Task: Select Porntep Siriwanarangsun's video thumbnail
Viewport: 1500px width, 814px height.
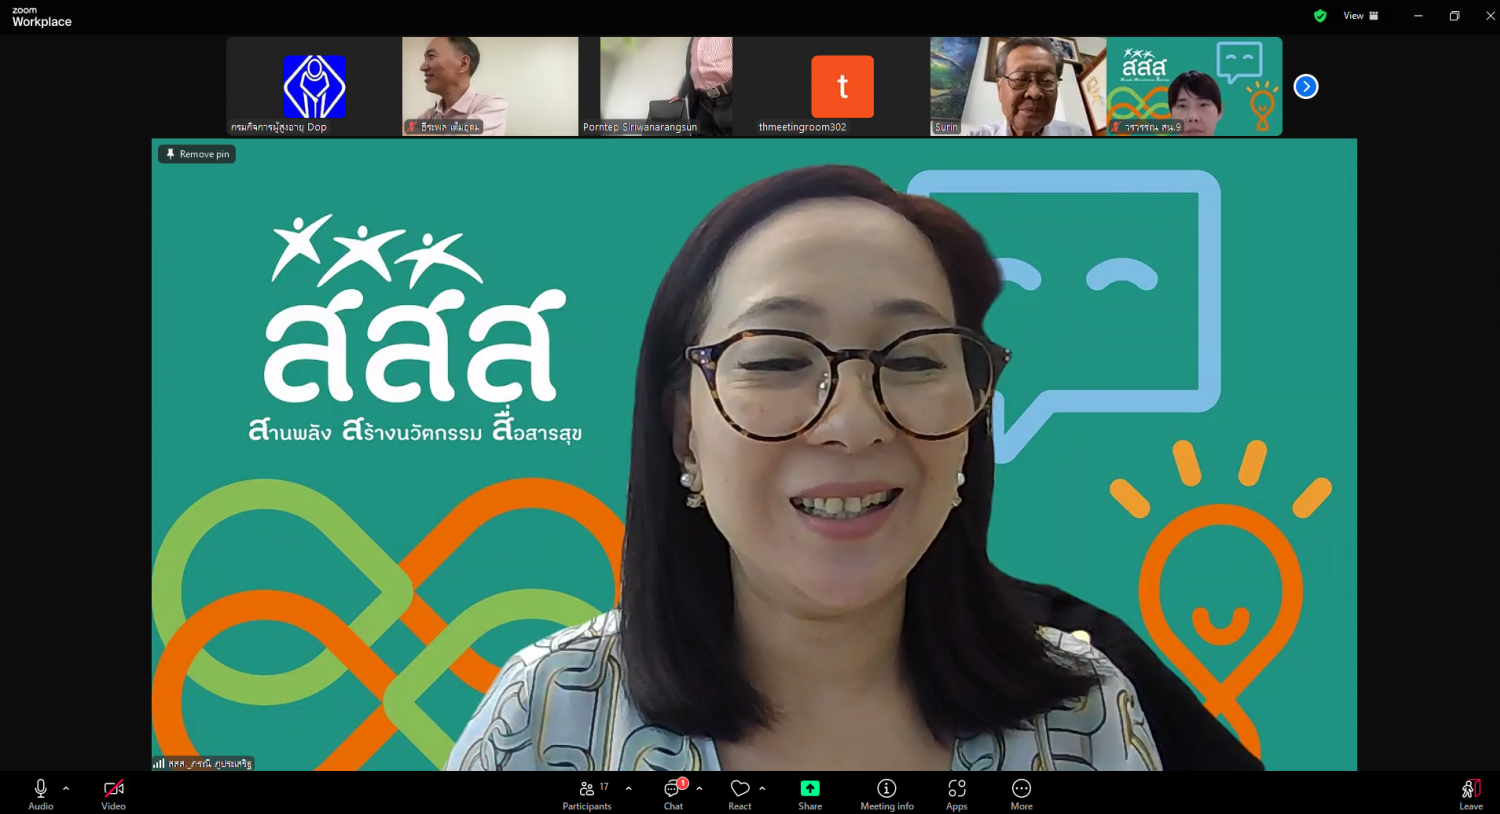Action: point(666,86)
